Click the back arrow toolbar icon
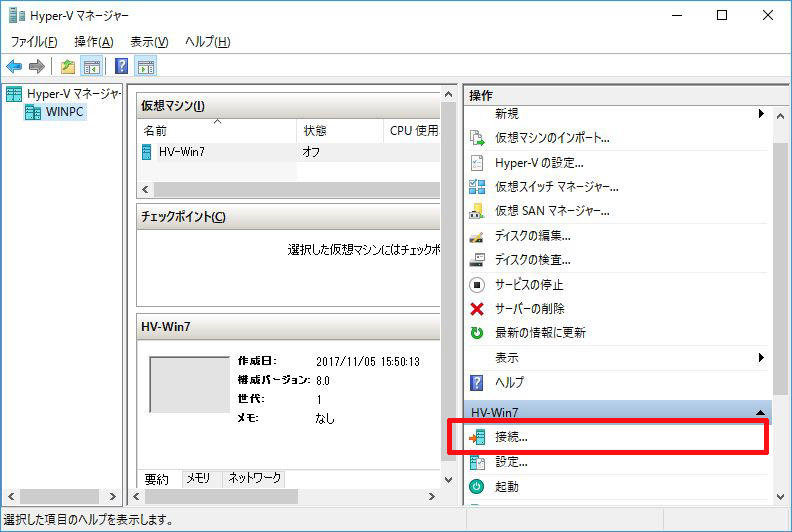The width and height of the screenshot is (792, 532). 14,67
